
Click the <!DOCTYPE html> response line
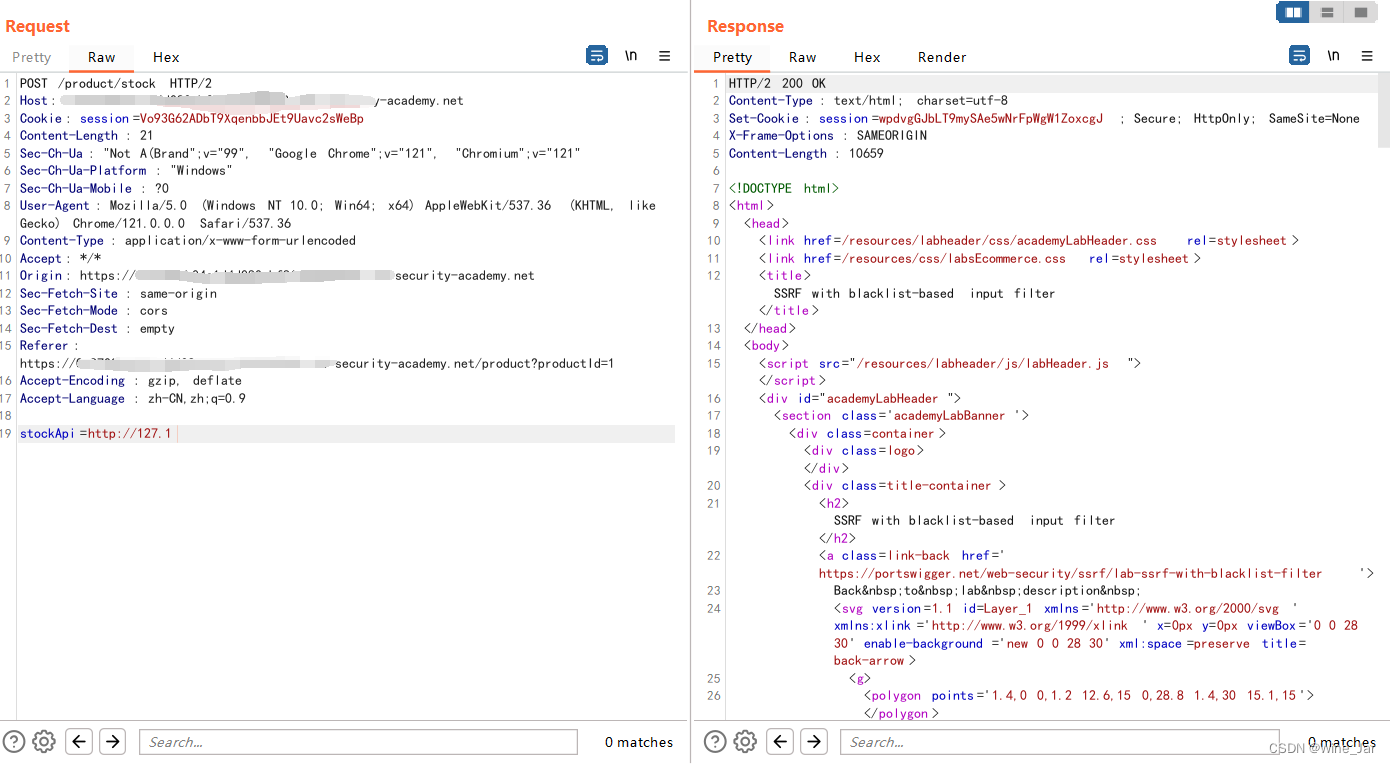[784, 189]
